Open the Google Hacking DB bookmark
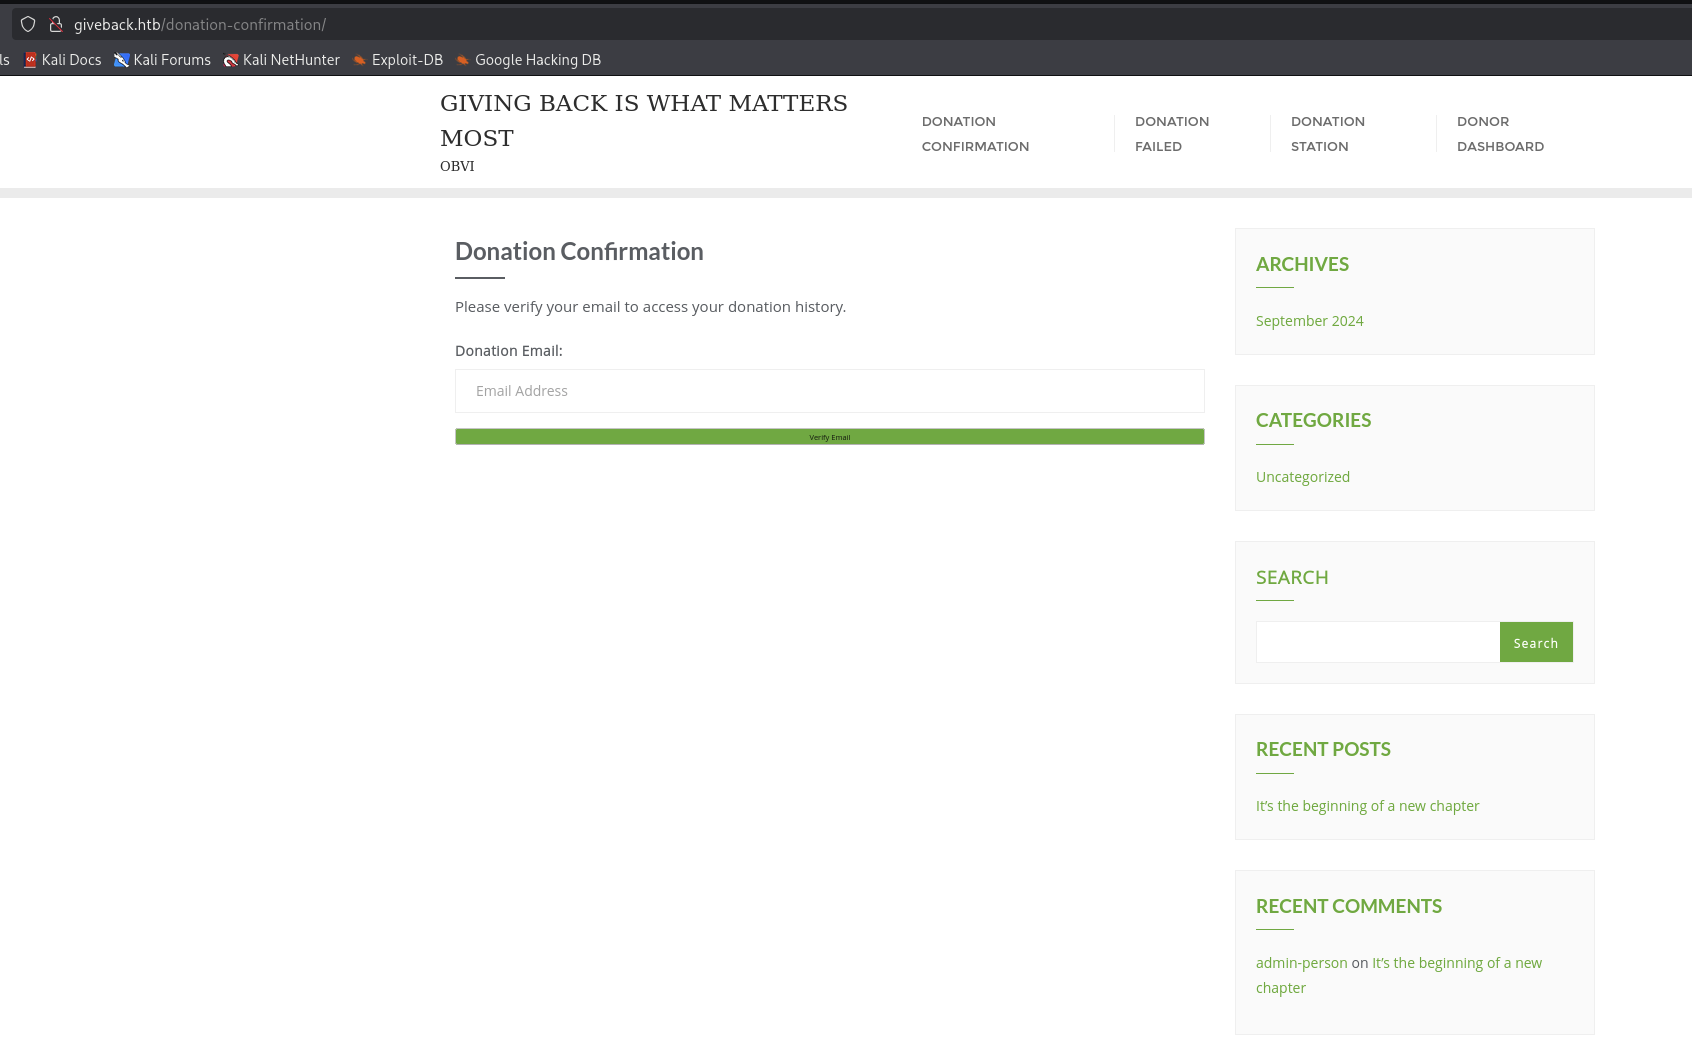The height and width of the screenshot is (1054, 1692). [x=528, y=59]
